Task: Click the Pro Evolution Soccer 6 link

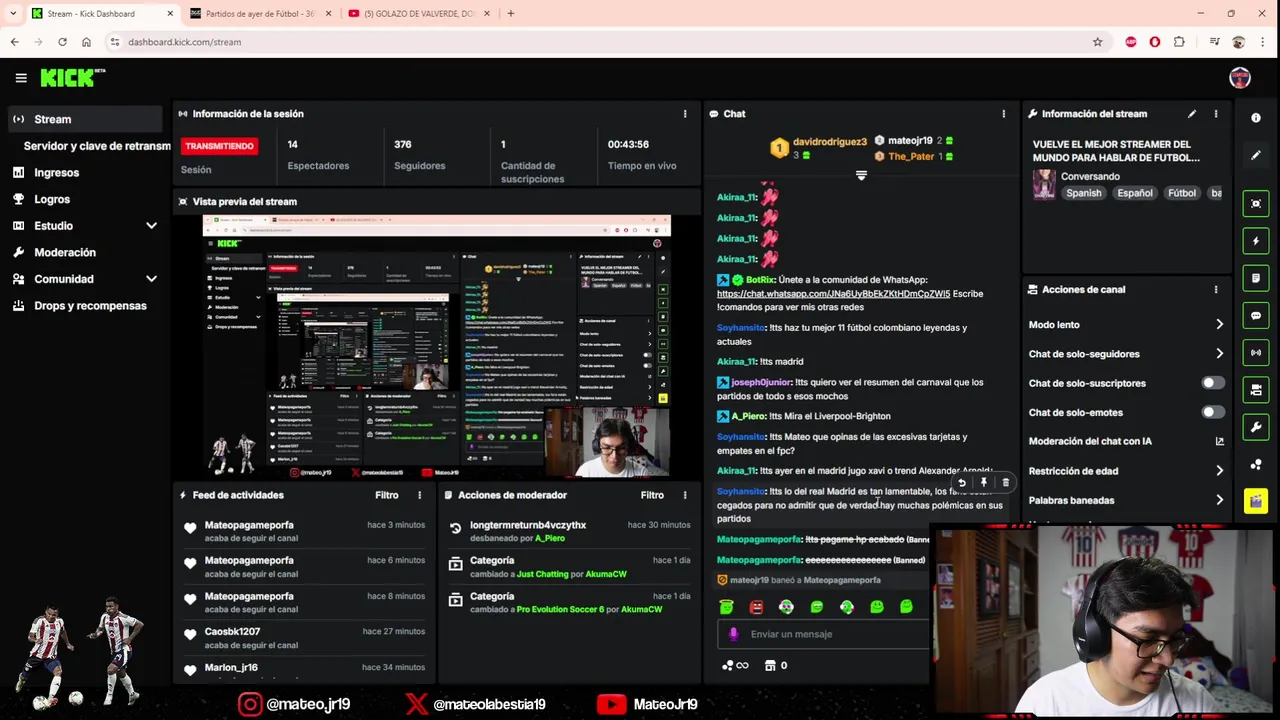Action: pos(560,609)
